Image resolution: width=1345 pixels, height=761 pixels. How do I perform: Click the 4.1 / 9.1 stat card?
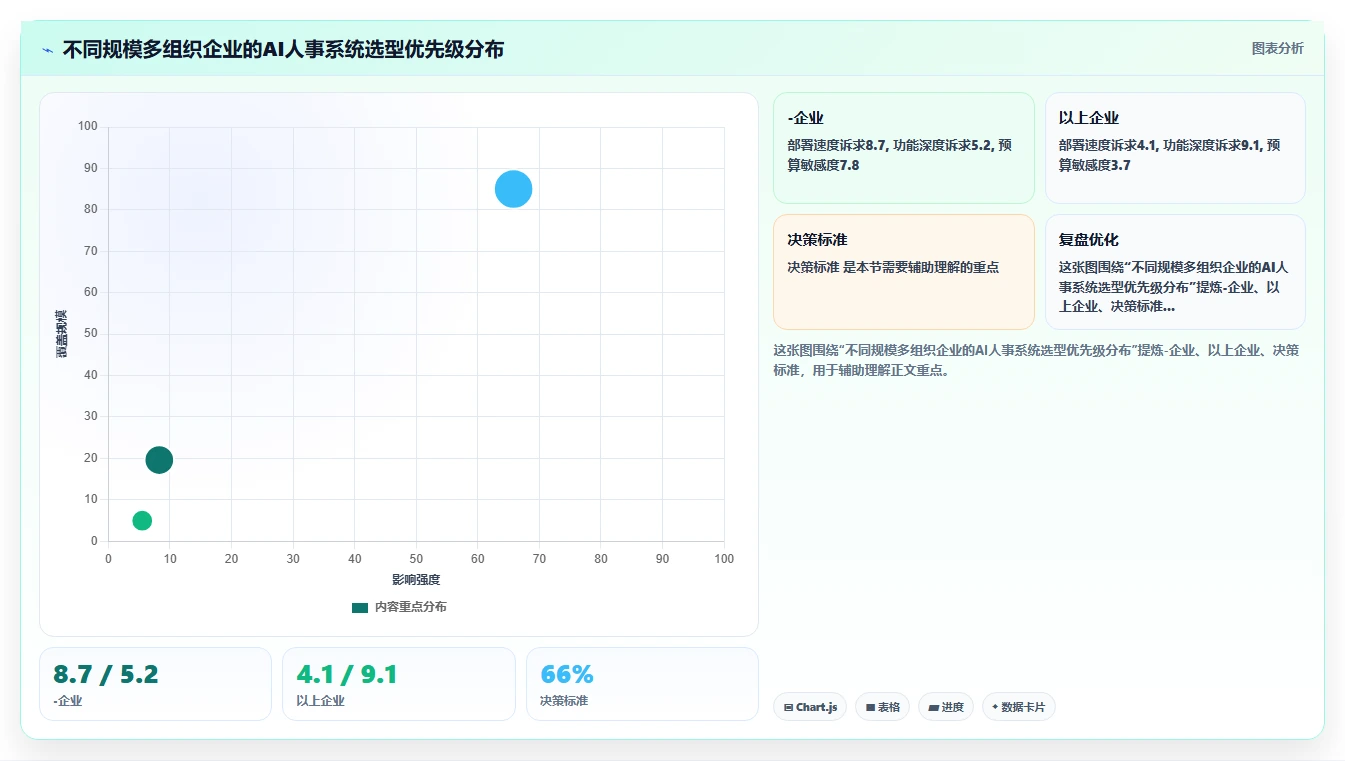pyautogui.click(x=398, y=684)
